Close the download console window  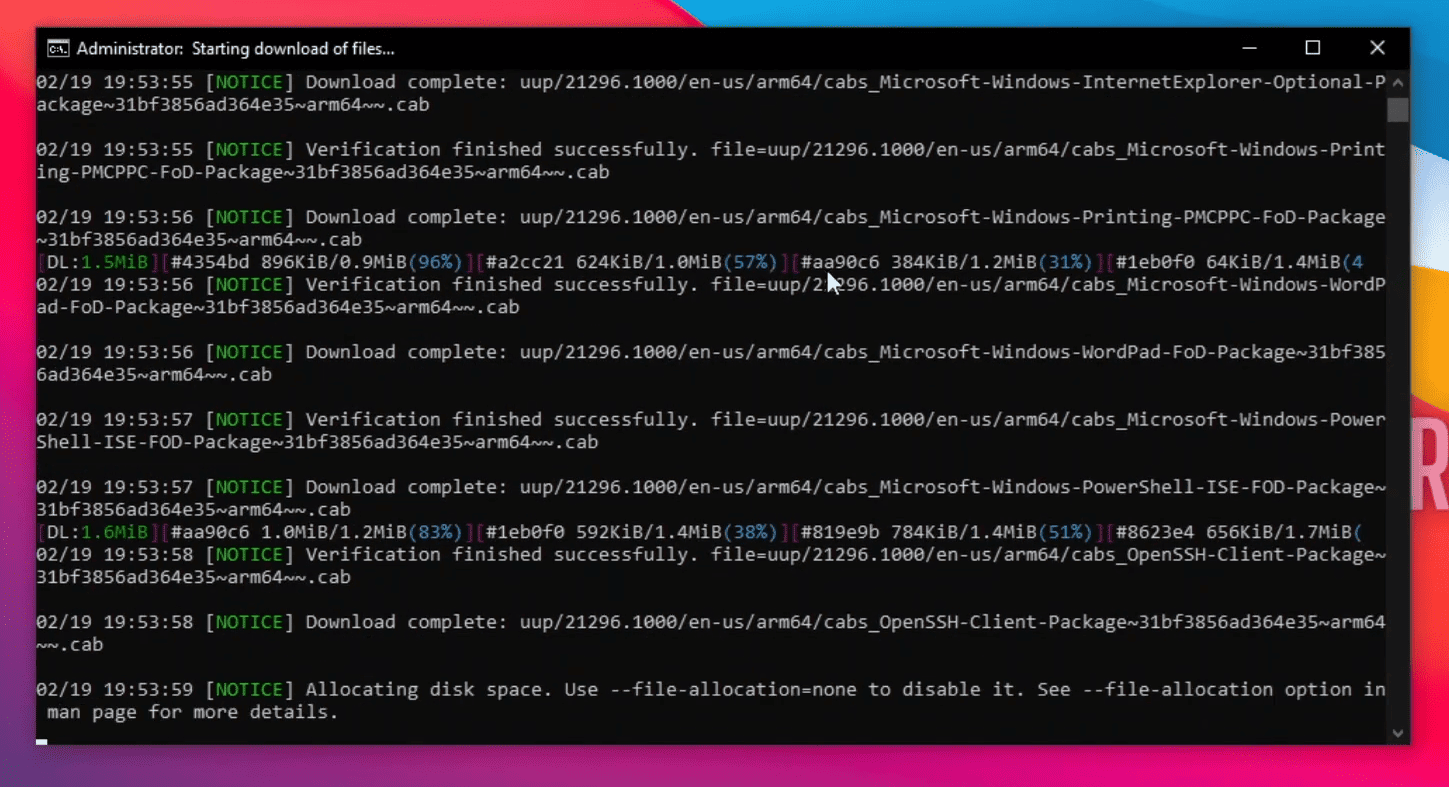tap(1377, 47)
